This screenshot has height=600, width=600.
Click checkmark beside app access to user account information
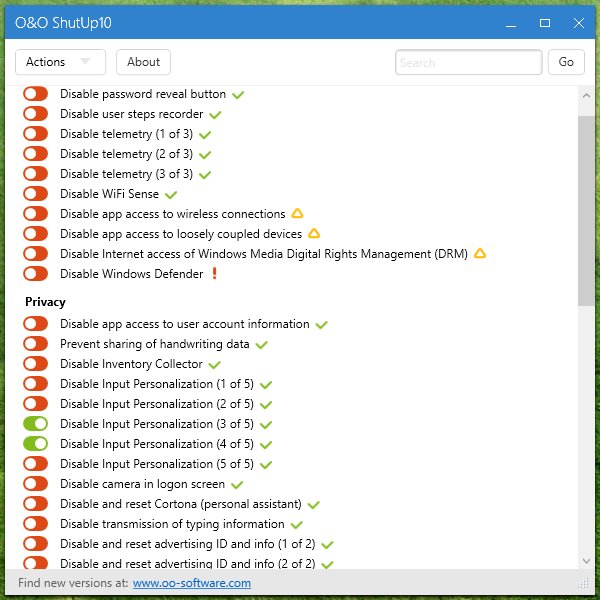coord(321,325)
